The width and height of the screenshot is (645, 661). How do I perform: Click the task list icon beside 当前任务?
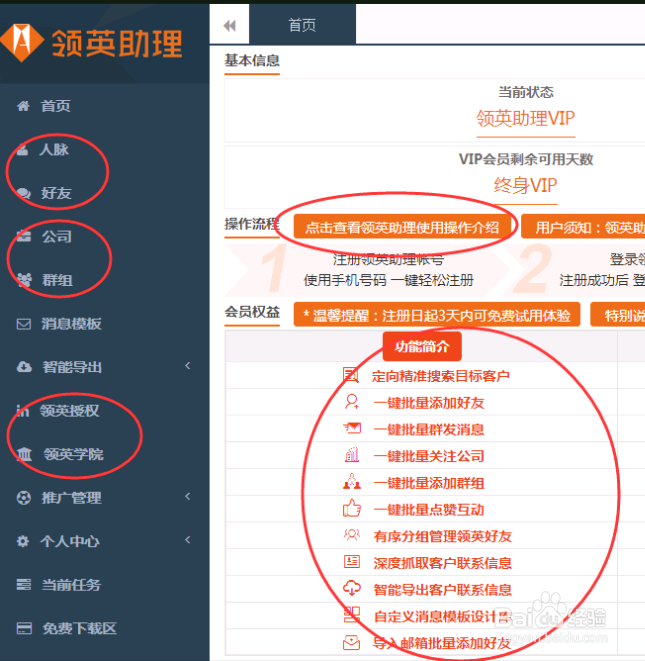pos(24,585)
